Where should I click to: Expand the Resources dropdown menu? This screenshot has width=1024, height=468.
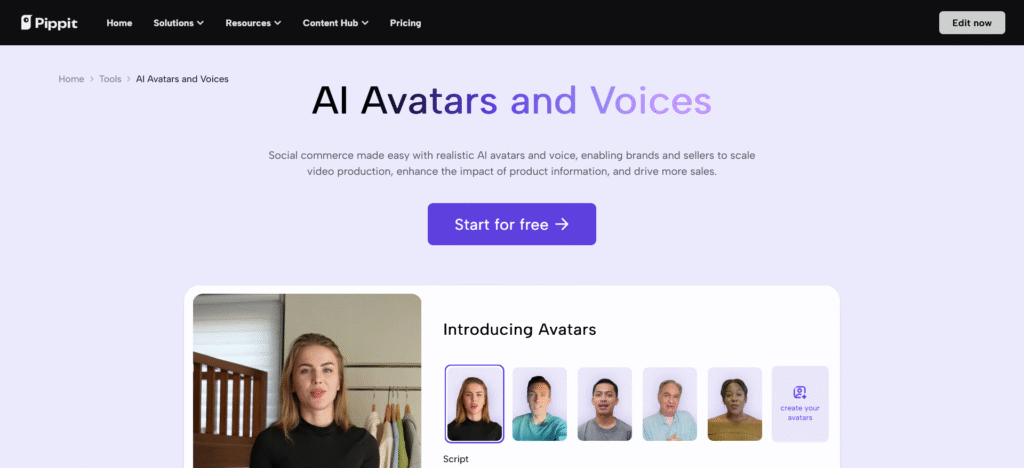[x=253, y=23]
